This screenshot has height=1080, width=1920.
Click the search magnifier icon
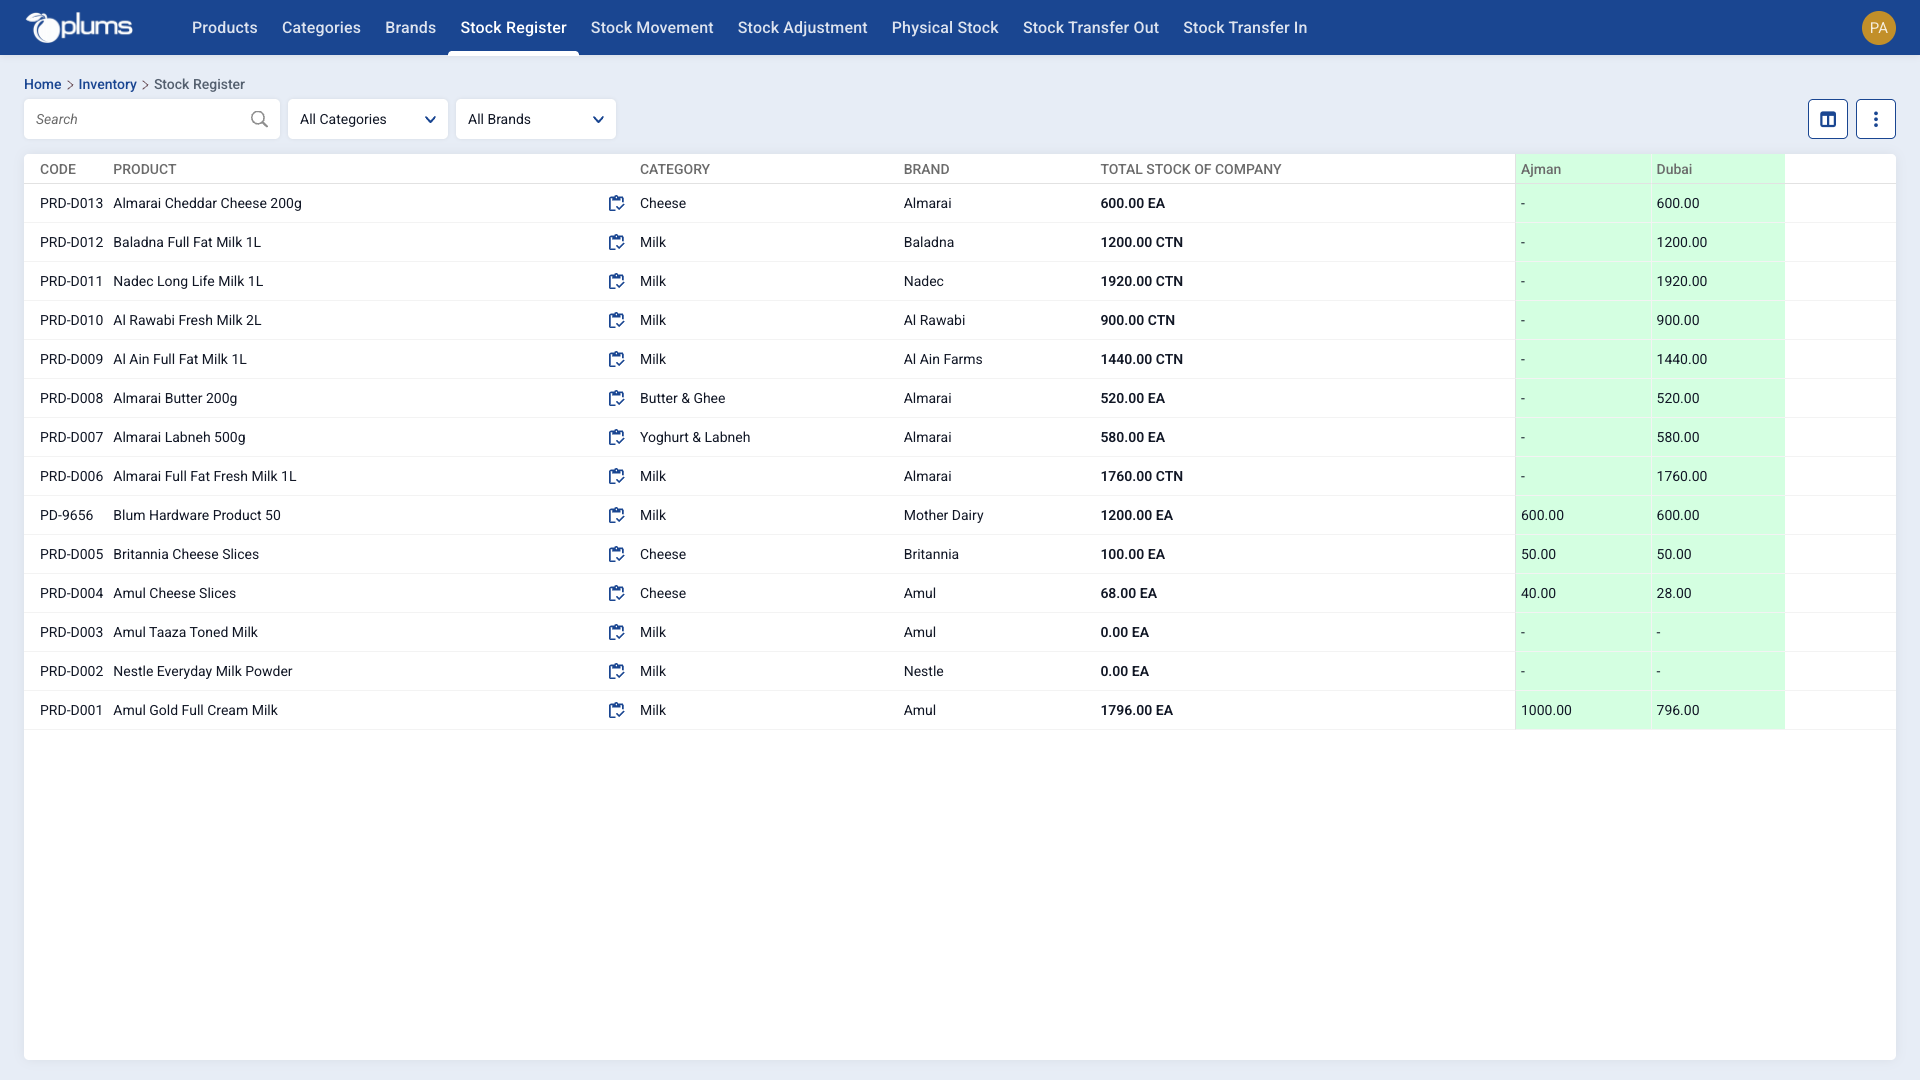(x=259, y=119)
